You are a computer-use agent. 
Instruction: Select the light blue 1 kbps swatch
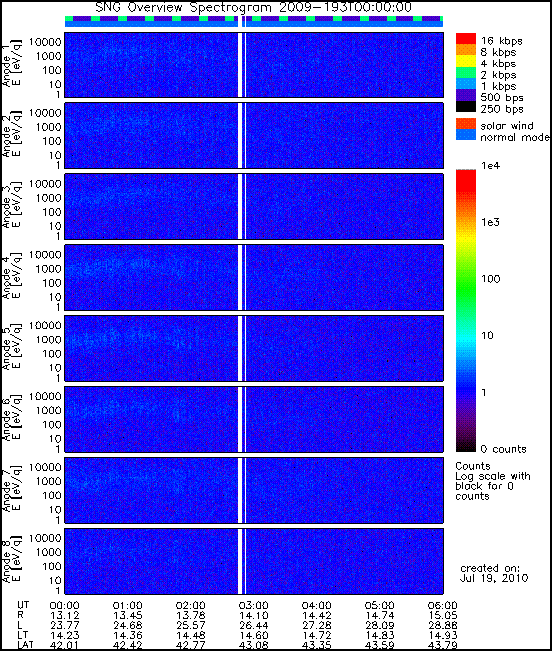466,83
